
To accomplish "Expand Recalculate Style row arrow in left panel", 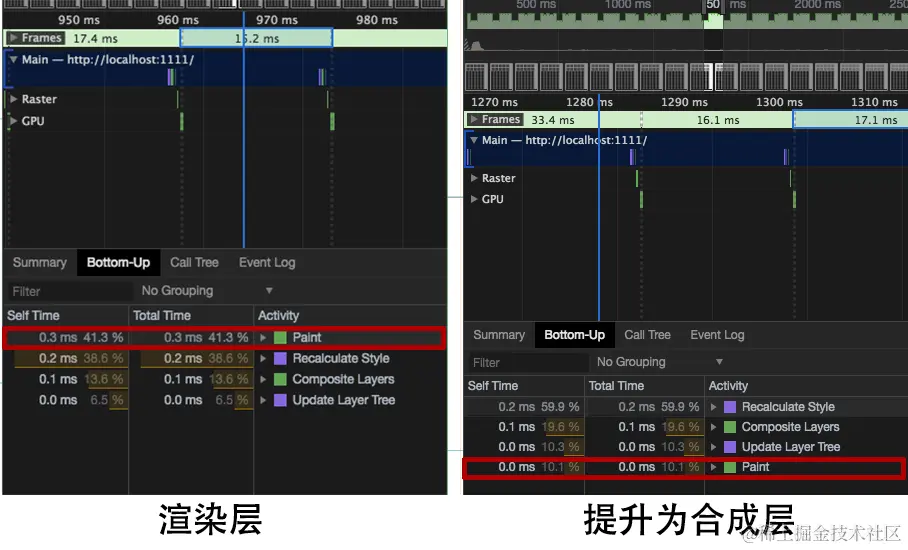I will tap(263, 358).
